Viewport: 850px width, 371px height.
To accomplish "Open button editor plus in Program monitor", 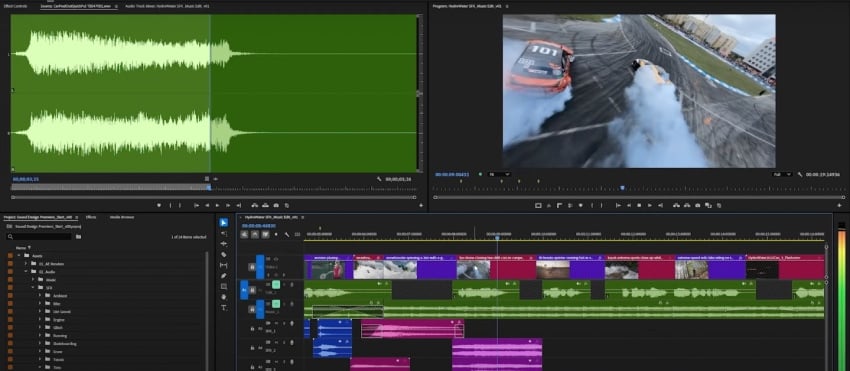I will pos(840,206).
